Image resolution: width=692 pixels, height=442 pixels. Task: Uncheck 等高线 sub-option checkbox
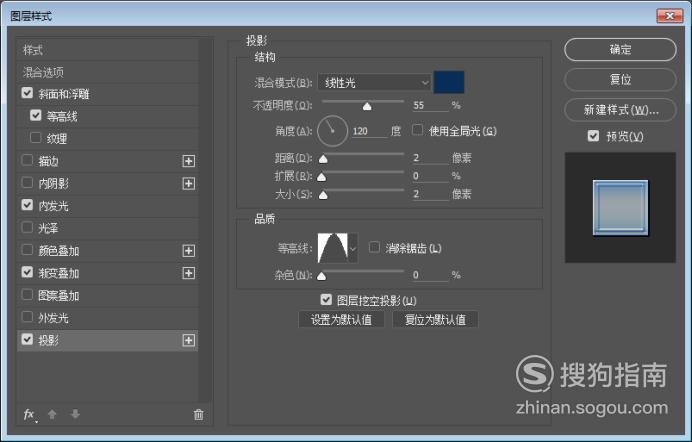[x=36, y=116]
